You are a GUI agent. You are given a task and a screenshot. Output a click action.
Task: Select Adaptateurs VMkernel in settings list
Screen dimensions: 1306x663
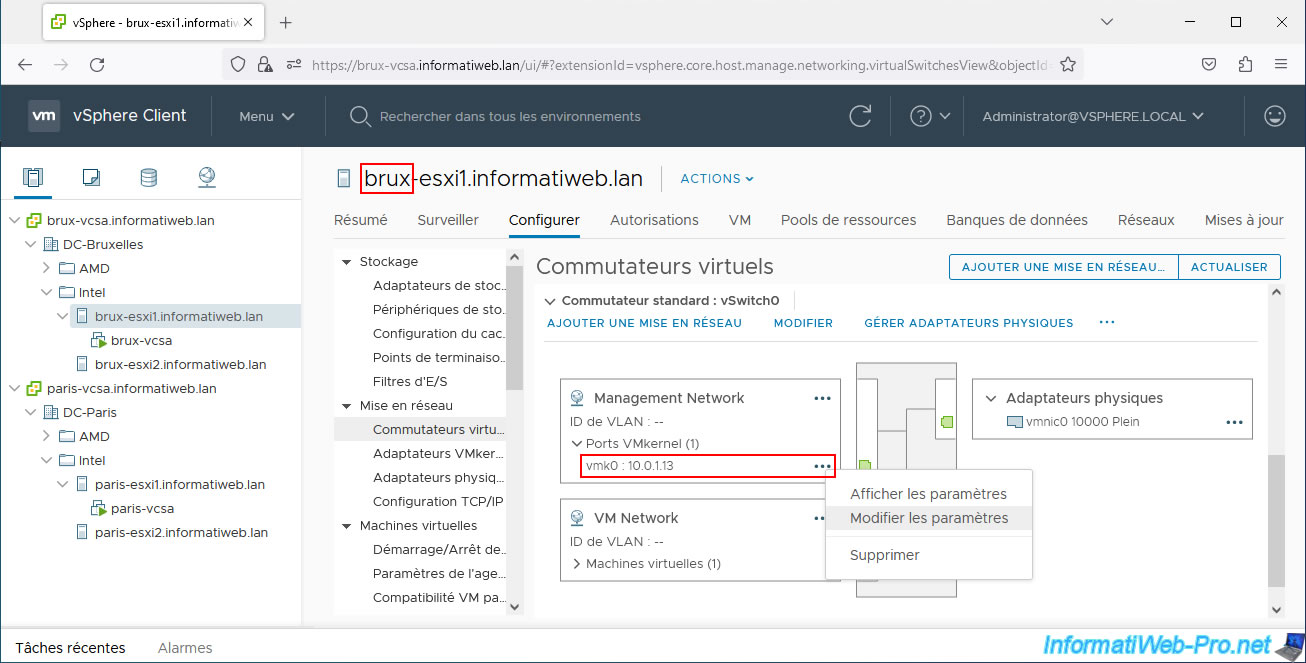pos(438,454)
